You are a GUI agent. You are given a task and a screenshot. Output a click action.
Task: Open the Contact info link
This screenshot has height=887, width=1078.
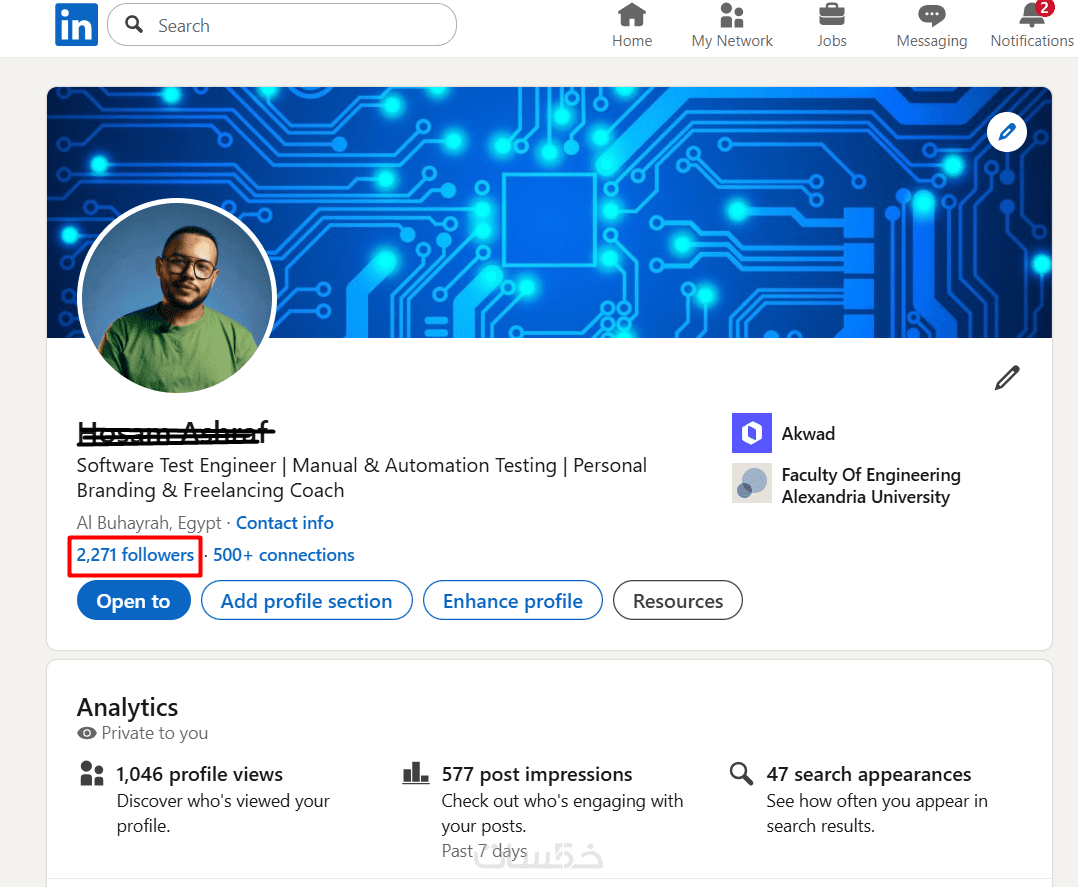(285, 523)
